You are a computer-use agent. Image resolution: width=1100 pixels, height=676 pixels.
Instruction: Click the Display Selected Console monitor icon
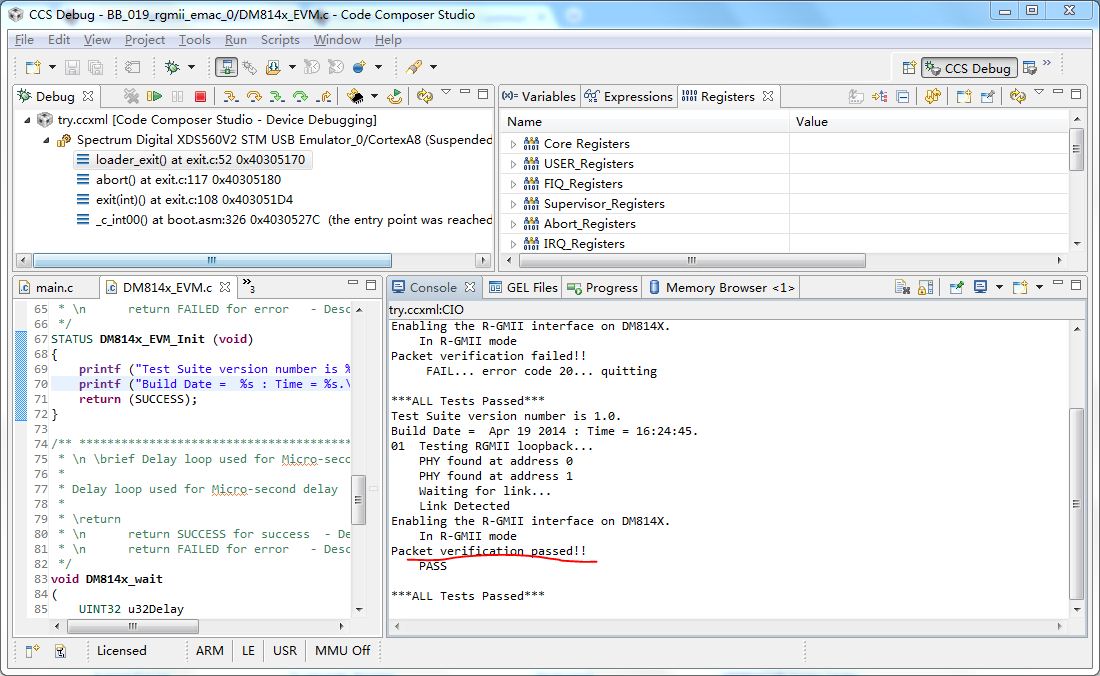980,287
